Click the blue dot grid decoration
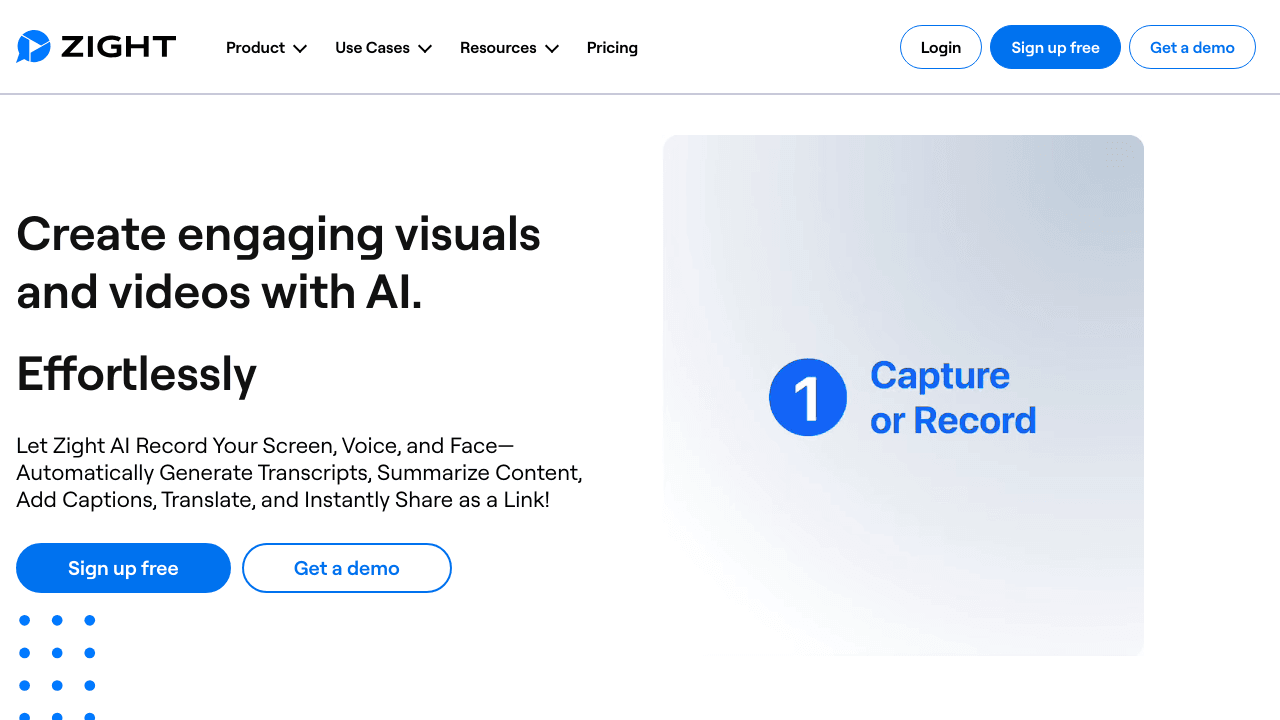Viewport: 1280px width, 720px height. click(x=57, y=667)
